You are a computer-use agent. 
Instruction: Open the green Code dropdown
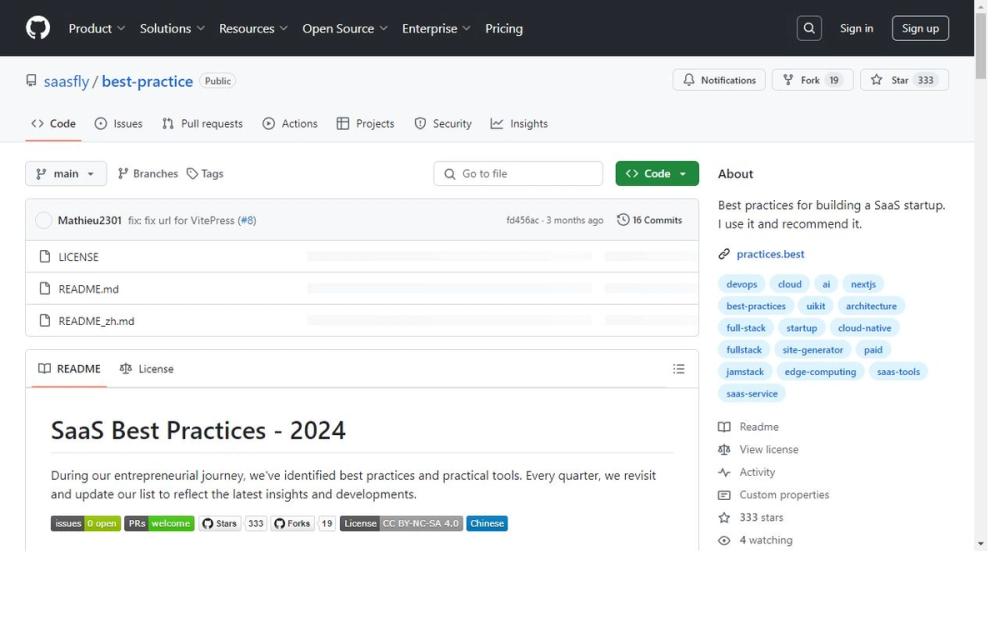[657, 173]
